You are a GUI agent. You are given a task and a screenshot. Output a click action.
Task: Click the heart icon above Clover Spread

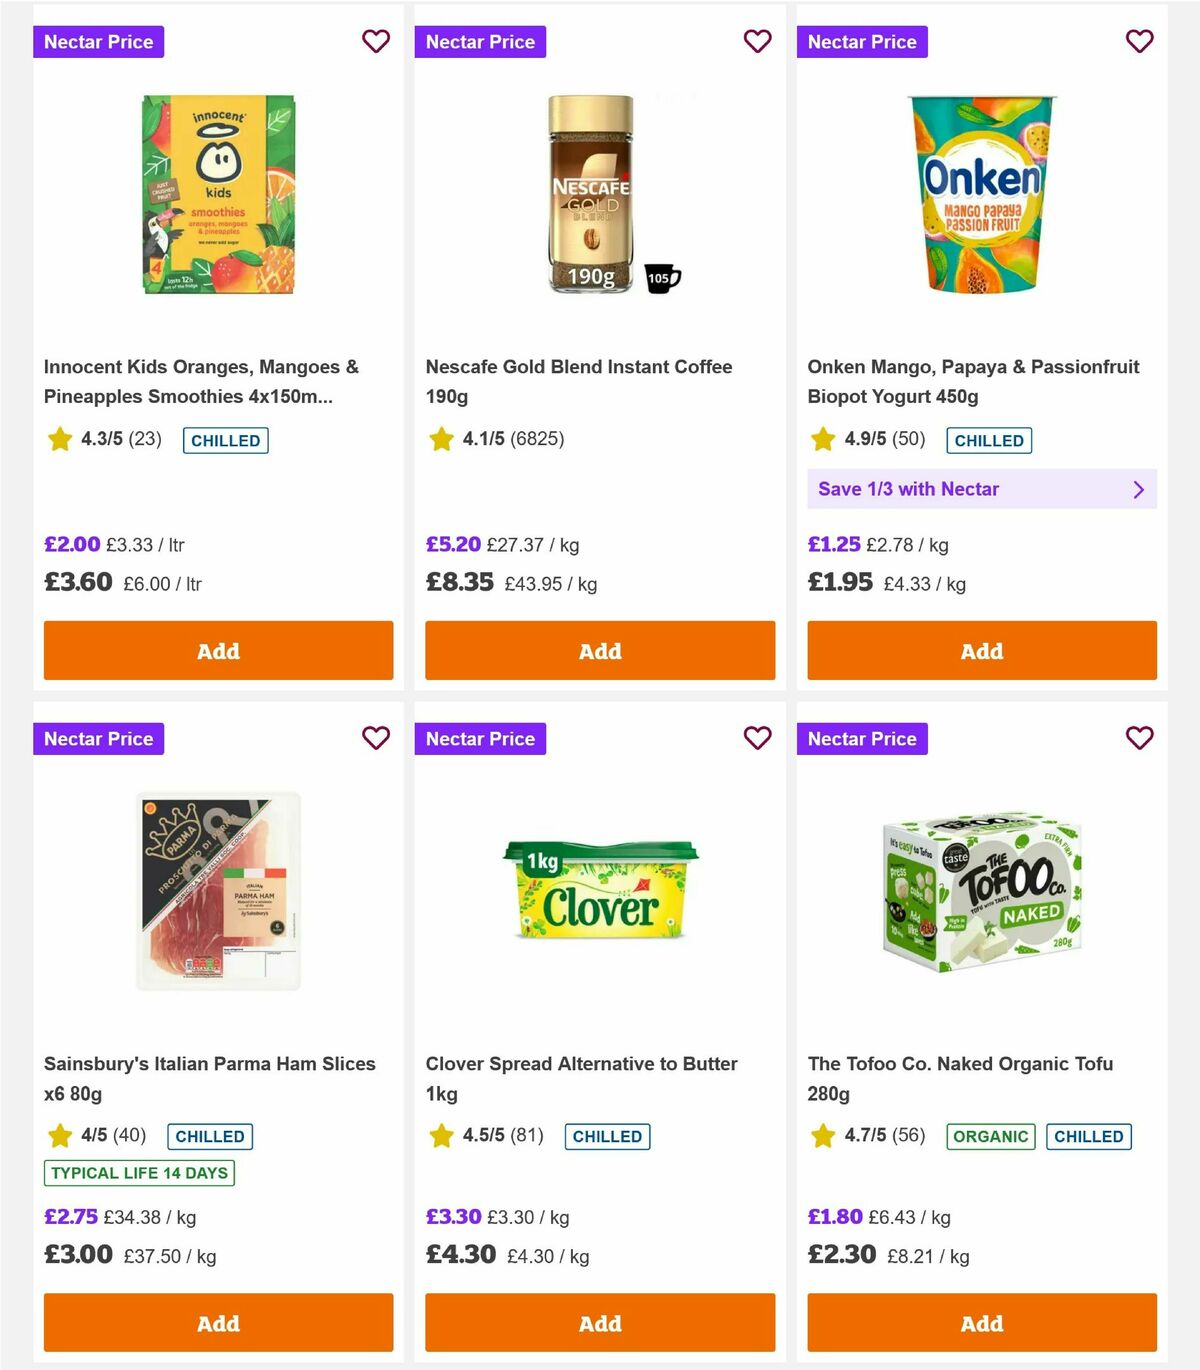coord(758,738)
